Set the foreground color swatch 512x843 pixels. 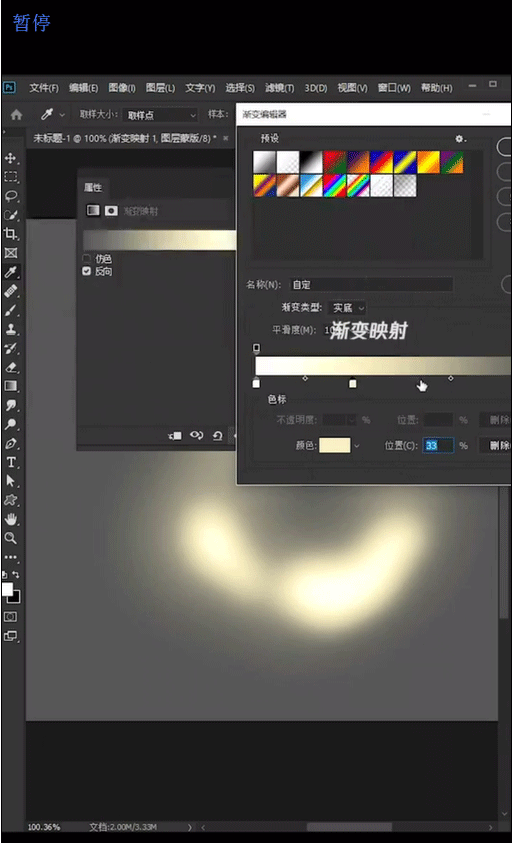click(7, 589)
